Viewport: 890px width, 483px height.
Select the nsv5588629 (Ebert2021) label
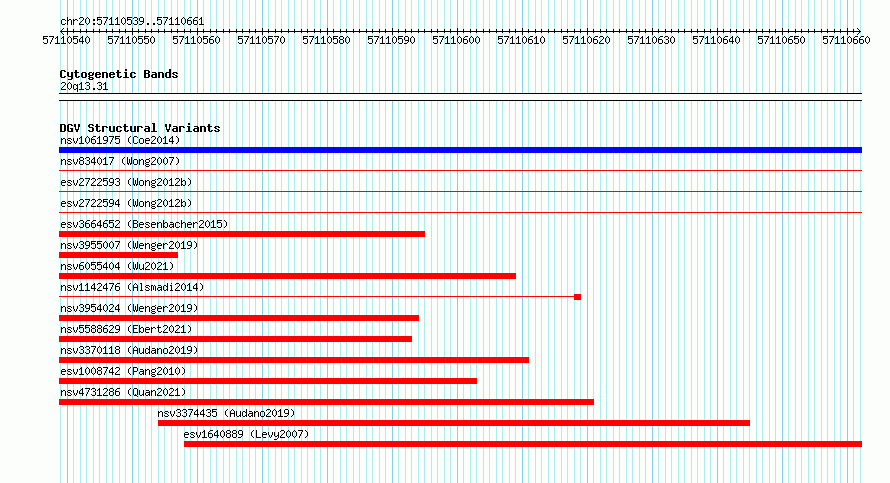[x=126, y=329]
